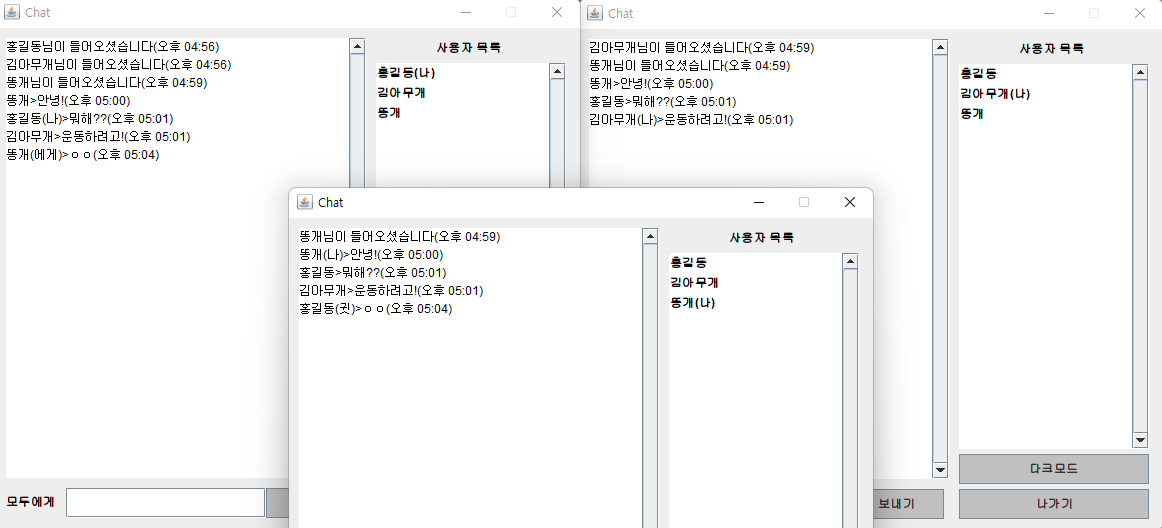Image resolution: width=1162 pixels, height=528 pixels.
Task: Click the whisper 홍길동(귓)>ㅇㅇ(오후 05:04)
Action: click(376, 308)
